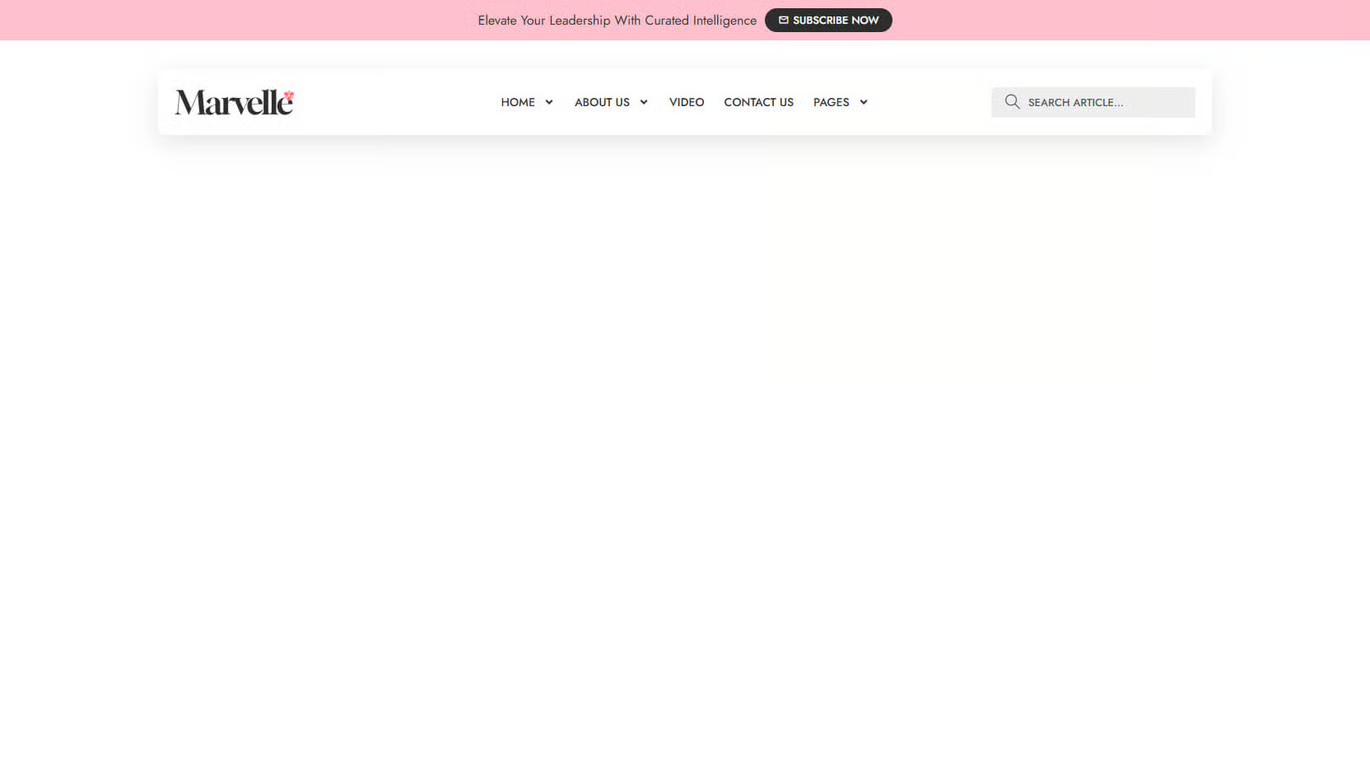Viewport: 1370px width, 758px height.
Task: Click the Marvelle wordmark text
Action: 230,102
